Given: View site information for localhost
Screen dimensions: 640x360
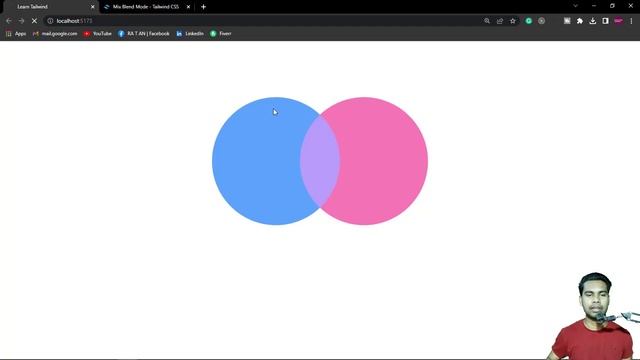Looking at the screenshot, I should [50, 21].
